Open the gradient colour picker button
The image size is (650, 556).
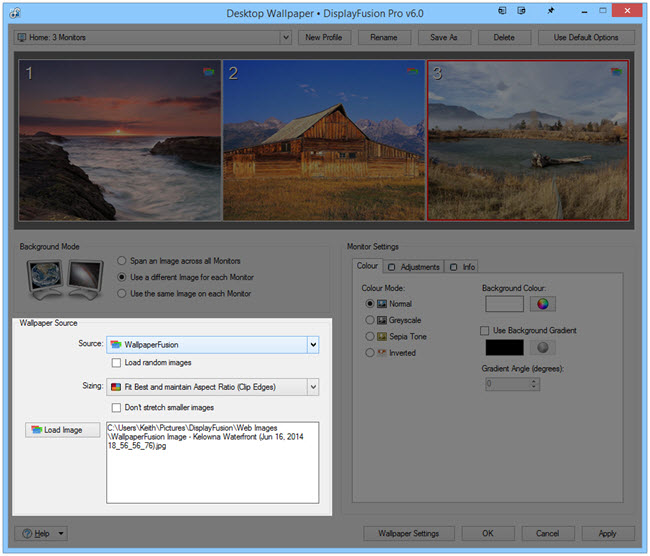[543, 347]
